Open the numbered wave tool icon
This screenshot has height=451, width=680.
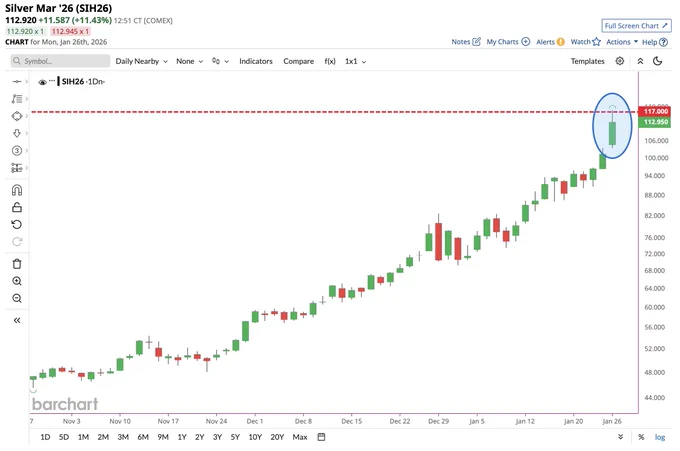(x=16, y=150)
